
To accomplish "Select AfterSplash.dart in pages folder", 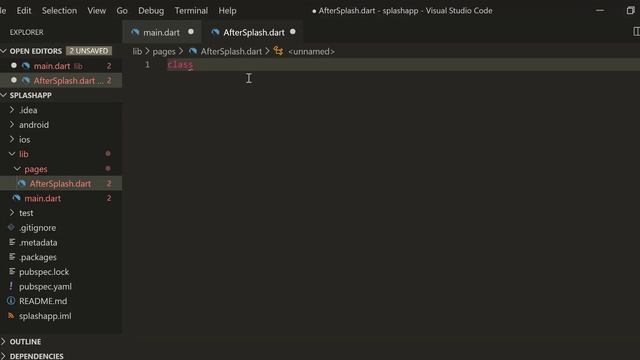I will pos(61,184).
